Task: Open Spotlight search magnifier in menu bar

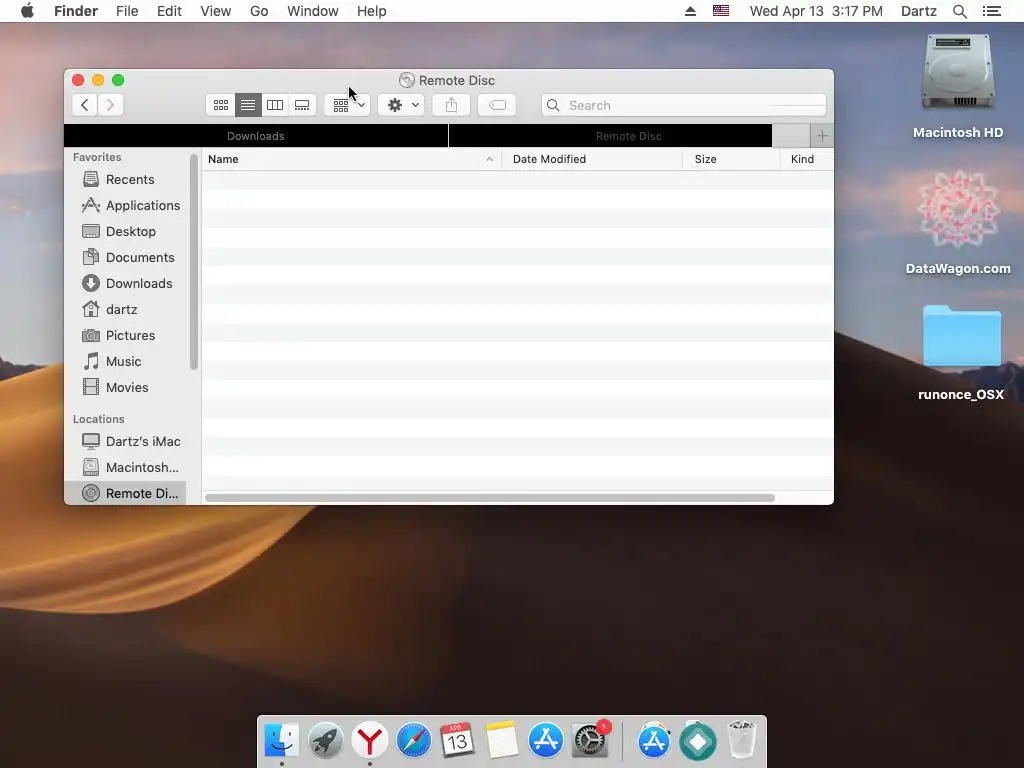Action: click(x=959, y=11)
